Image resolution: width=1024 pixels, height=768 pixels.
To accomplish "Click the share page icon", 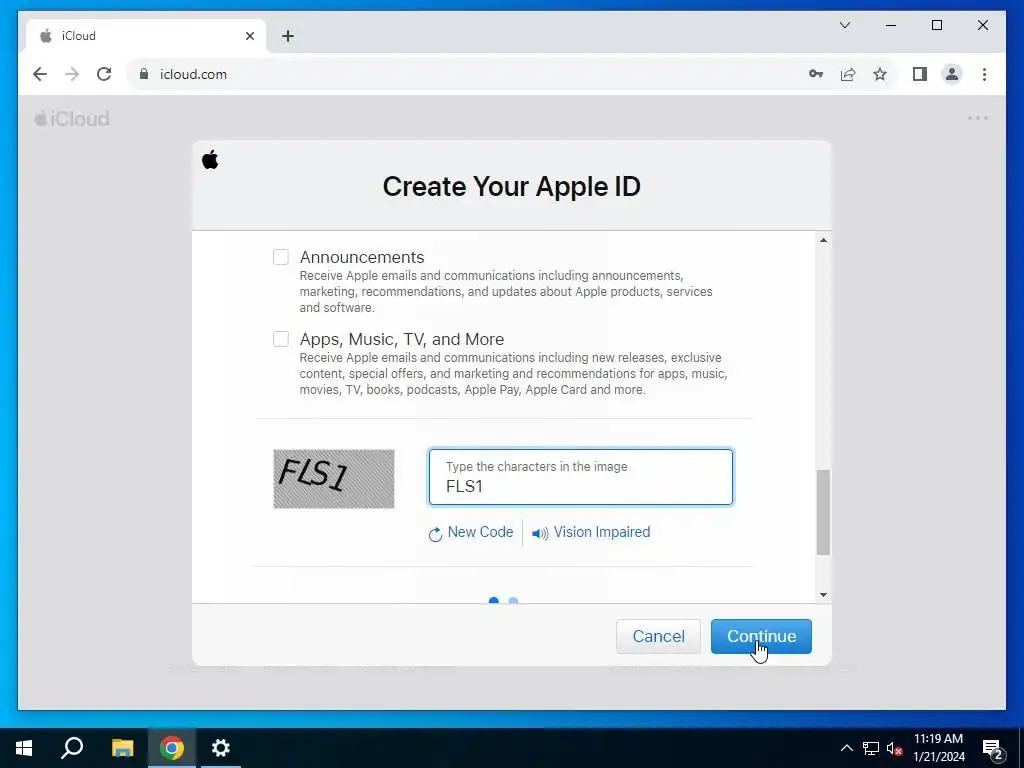I will coord(848,74).
